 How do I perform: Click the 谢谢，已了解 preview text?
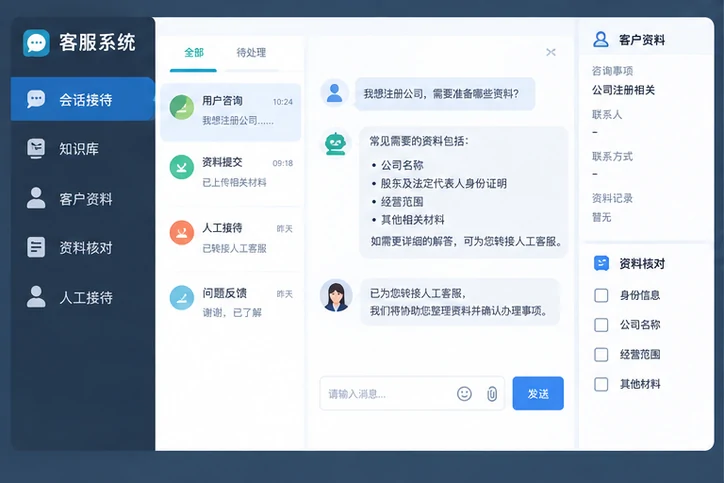[x=232, y=313]
